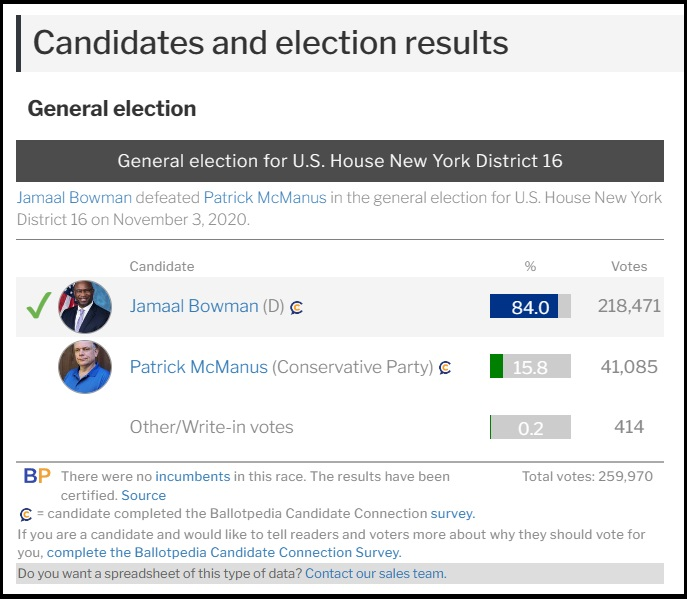Click Jamaal Bowman link in summary sentence
Viewport: 687px width, 599px height.
pos(74,198)
